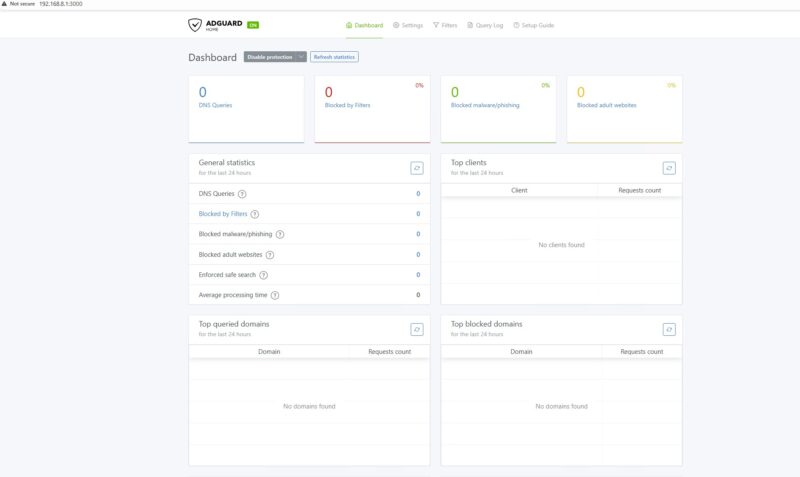Refresh the Top queried domains card
This screenshot has height=477, width=800.
(417, 329)
